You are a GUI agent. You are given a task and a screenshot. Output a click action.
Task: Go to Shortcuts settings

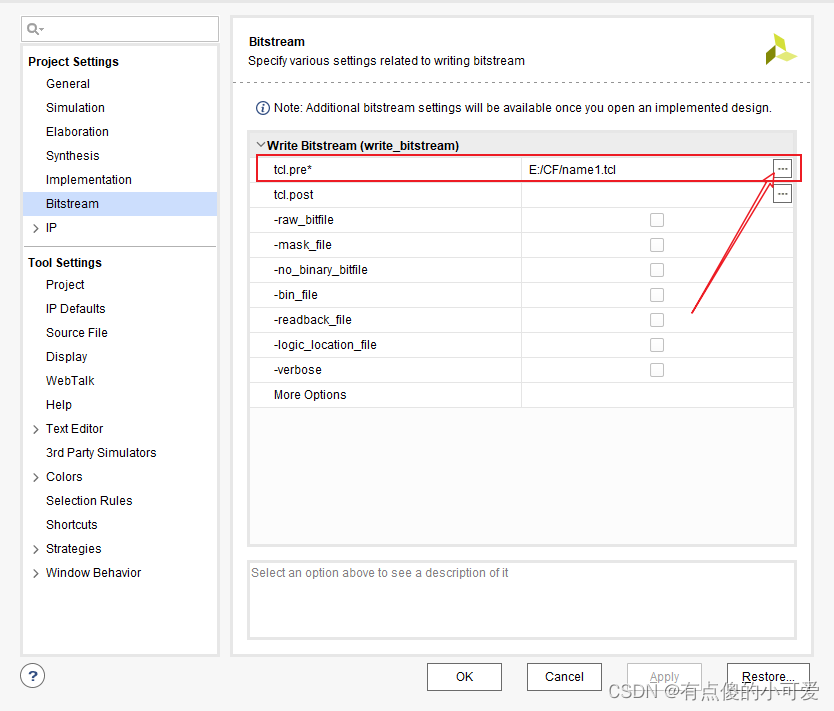(71, 524)
